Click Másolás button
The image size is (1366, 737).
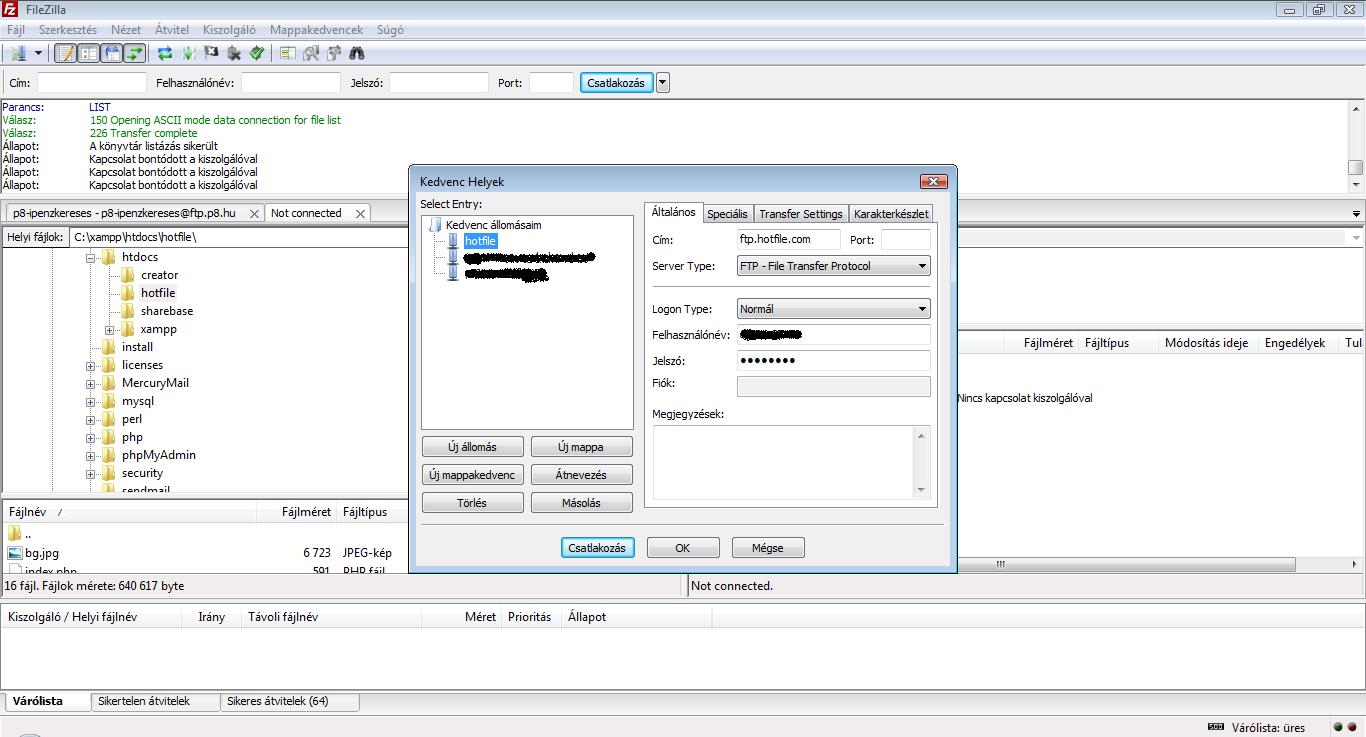(581, 503)
